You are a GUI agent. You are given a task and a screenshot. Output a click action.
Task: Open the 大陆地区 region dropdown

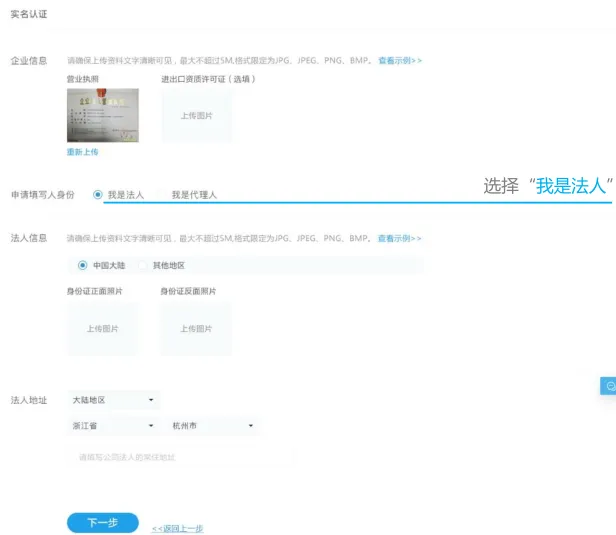[114, 400]
